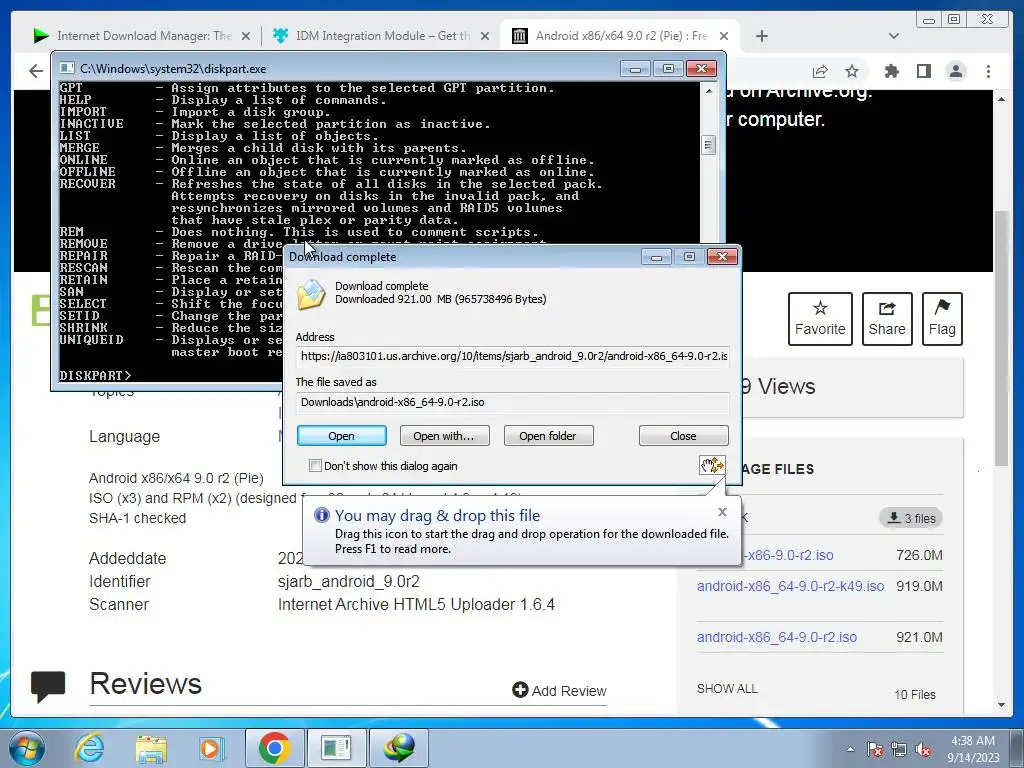
Task: Click the Share button on archive page
Action: 887,319
